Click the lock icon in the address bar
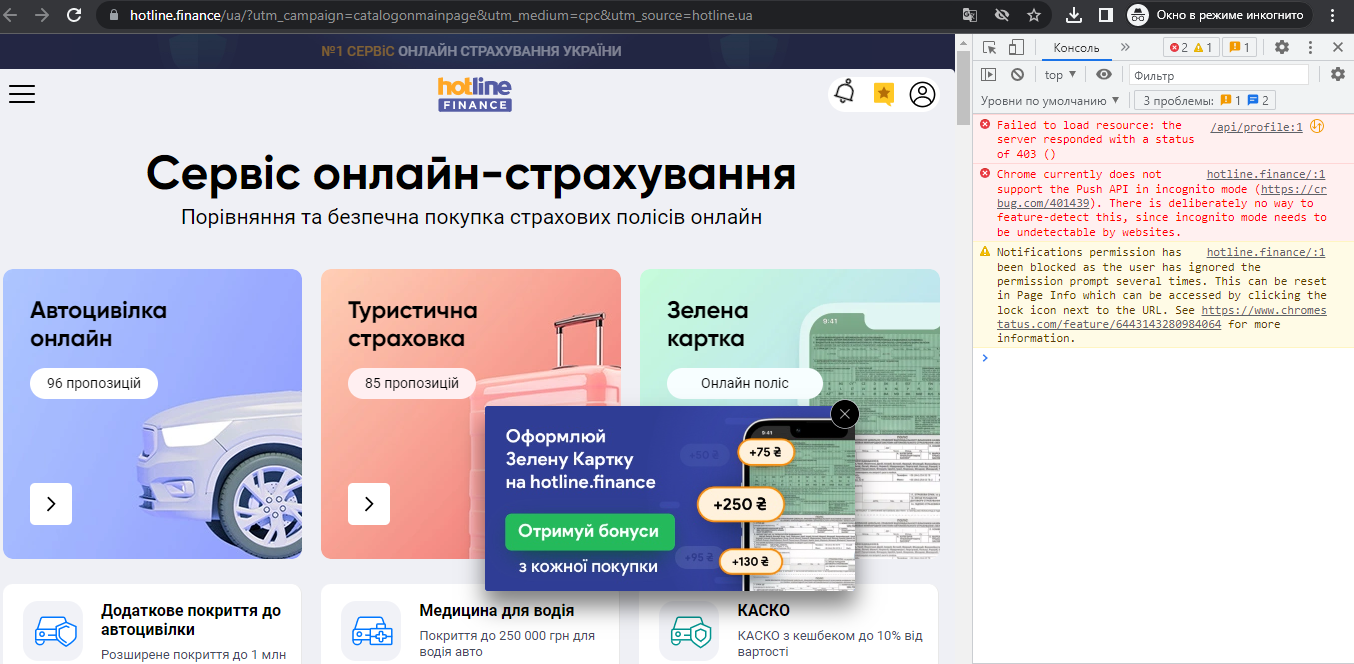Image resolution: width=1354 pixels, height=664 pixels. pos(113,16)
